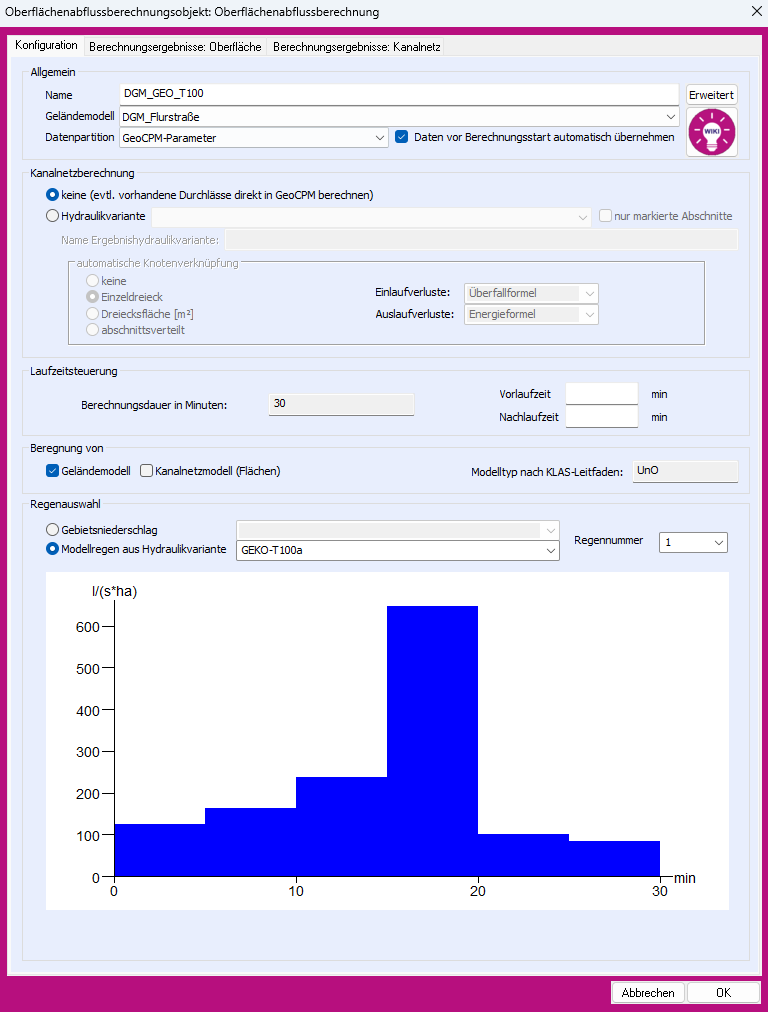Click the Vorlaufzeit input field
This screenshot has width=768, height=1012.
pyautogui.click(x=601, y=394)
